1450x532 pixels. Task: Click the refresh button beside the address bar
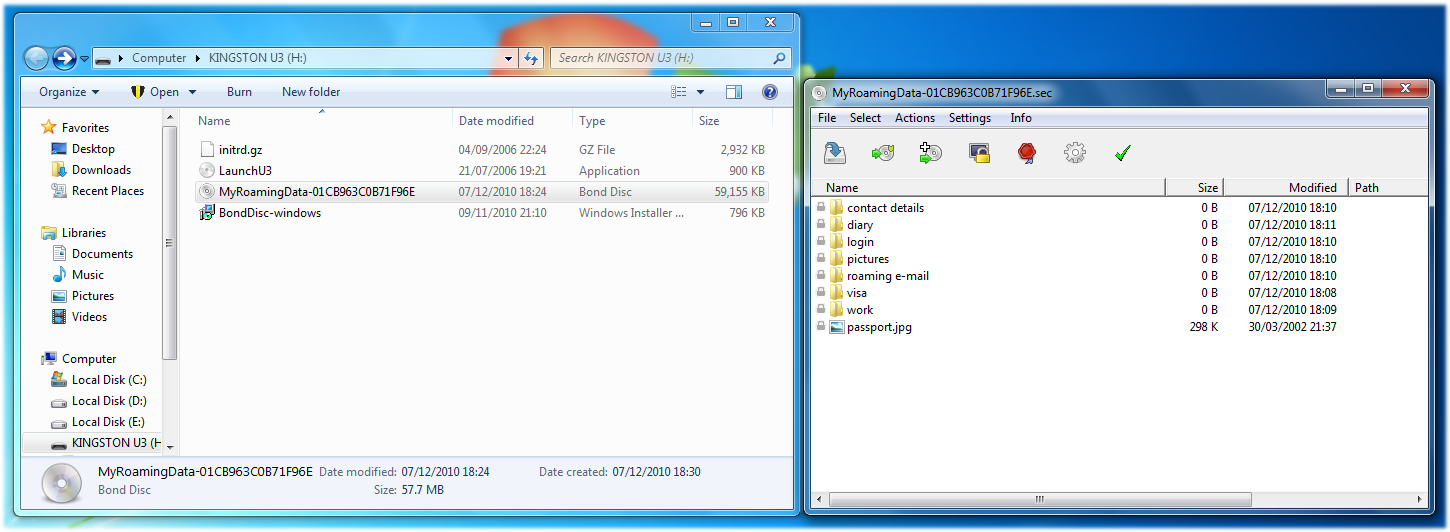click(531, 58)
